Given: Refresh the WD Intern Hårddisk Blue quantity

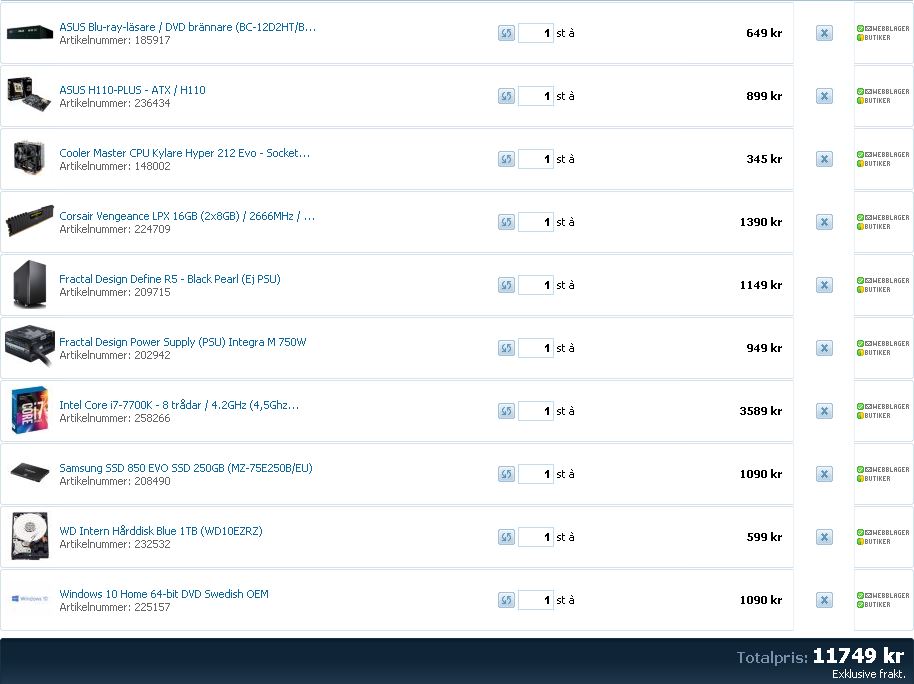Looking at the screenshot, I should [x=506, y=537].
